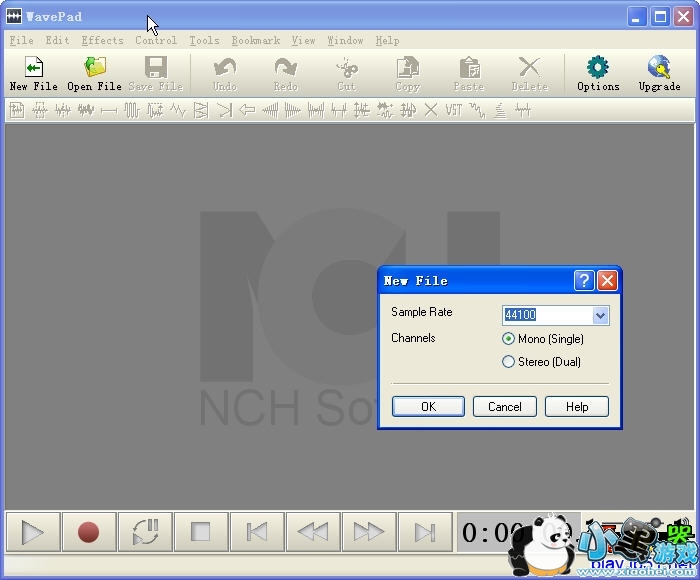Expand the Sample Rate dropdown arrow
This screenshot has height=580, width=700.
tap(600, 315)
